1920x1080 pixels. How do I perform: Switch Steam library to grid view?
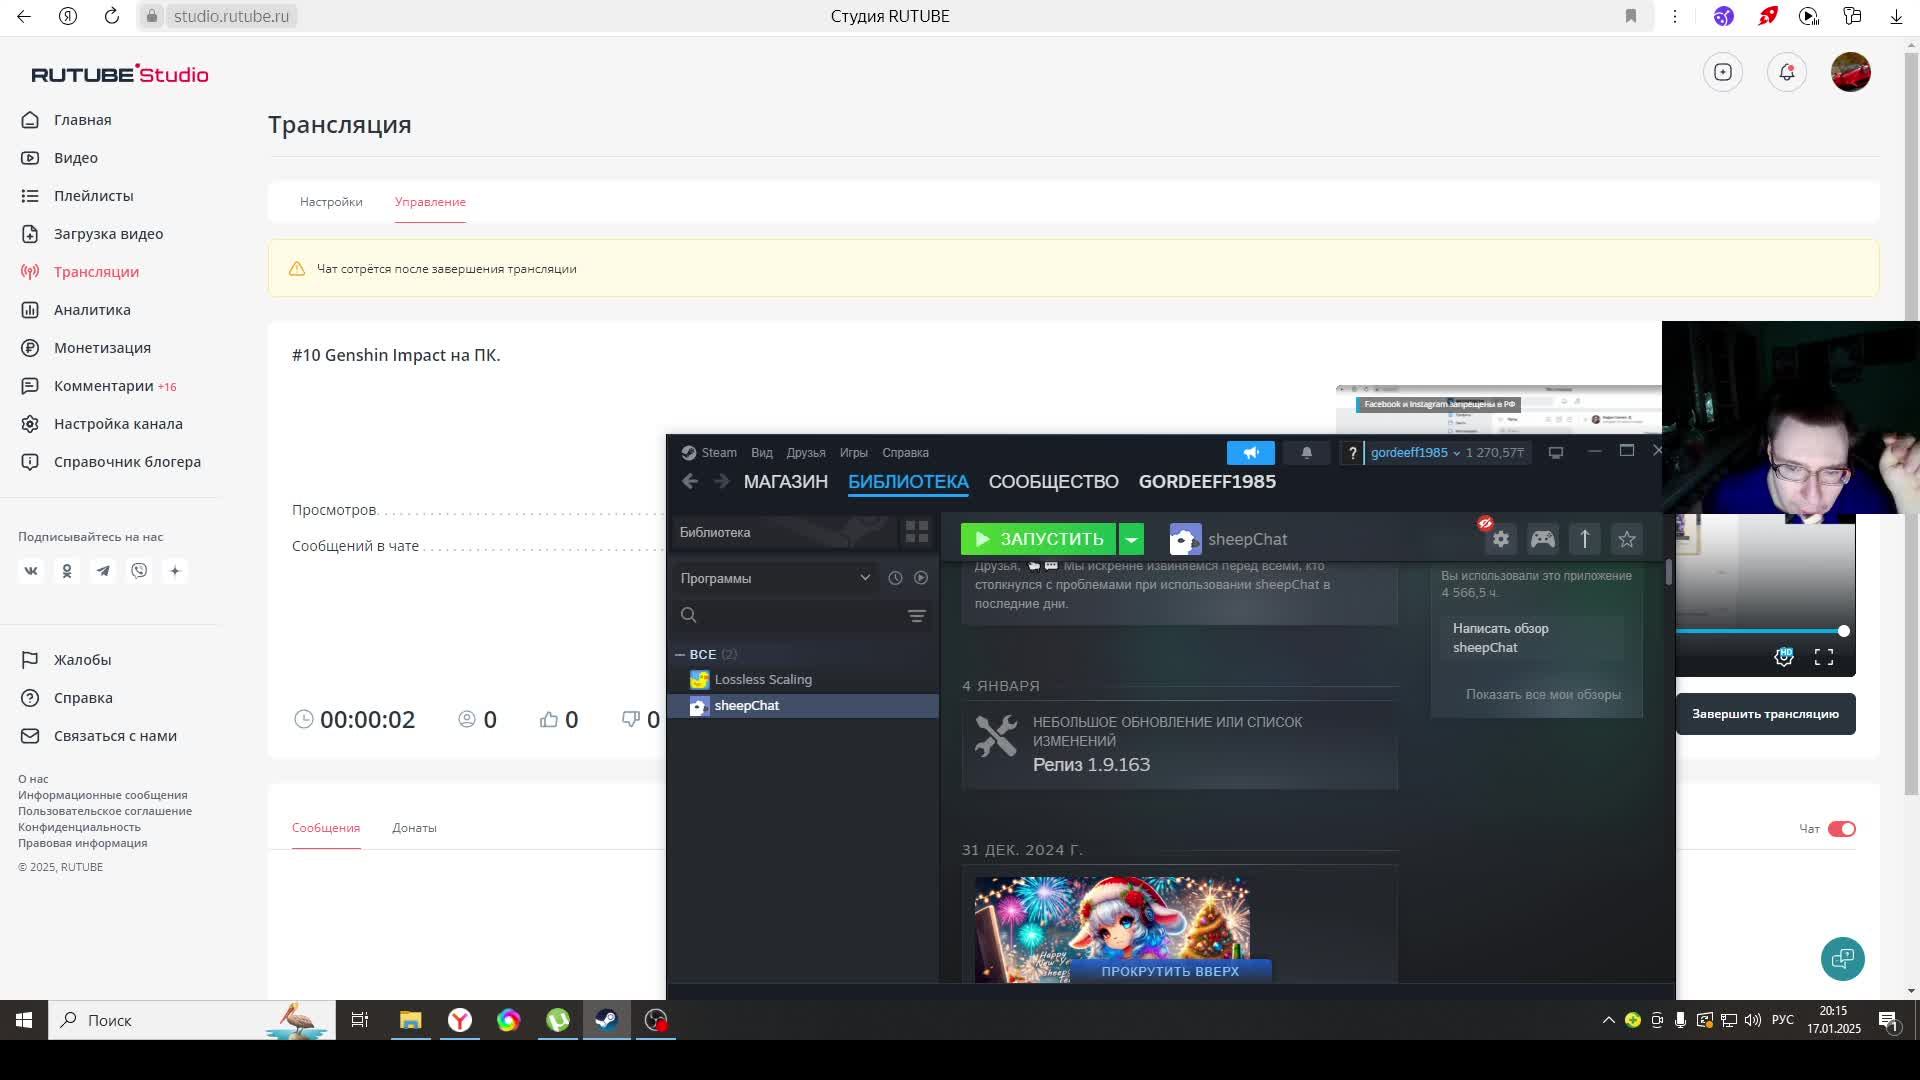click(x=916, y=532)
